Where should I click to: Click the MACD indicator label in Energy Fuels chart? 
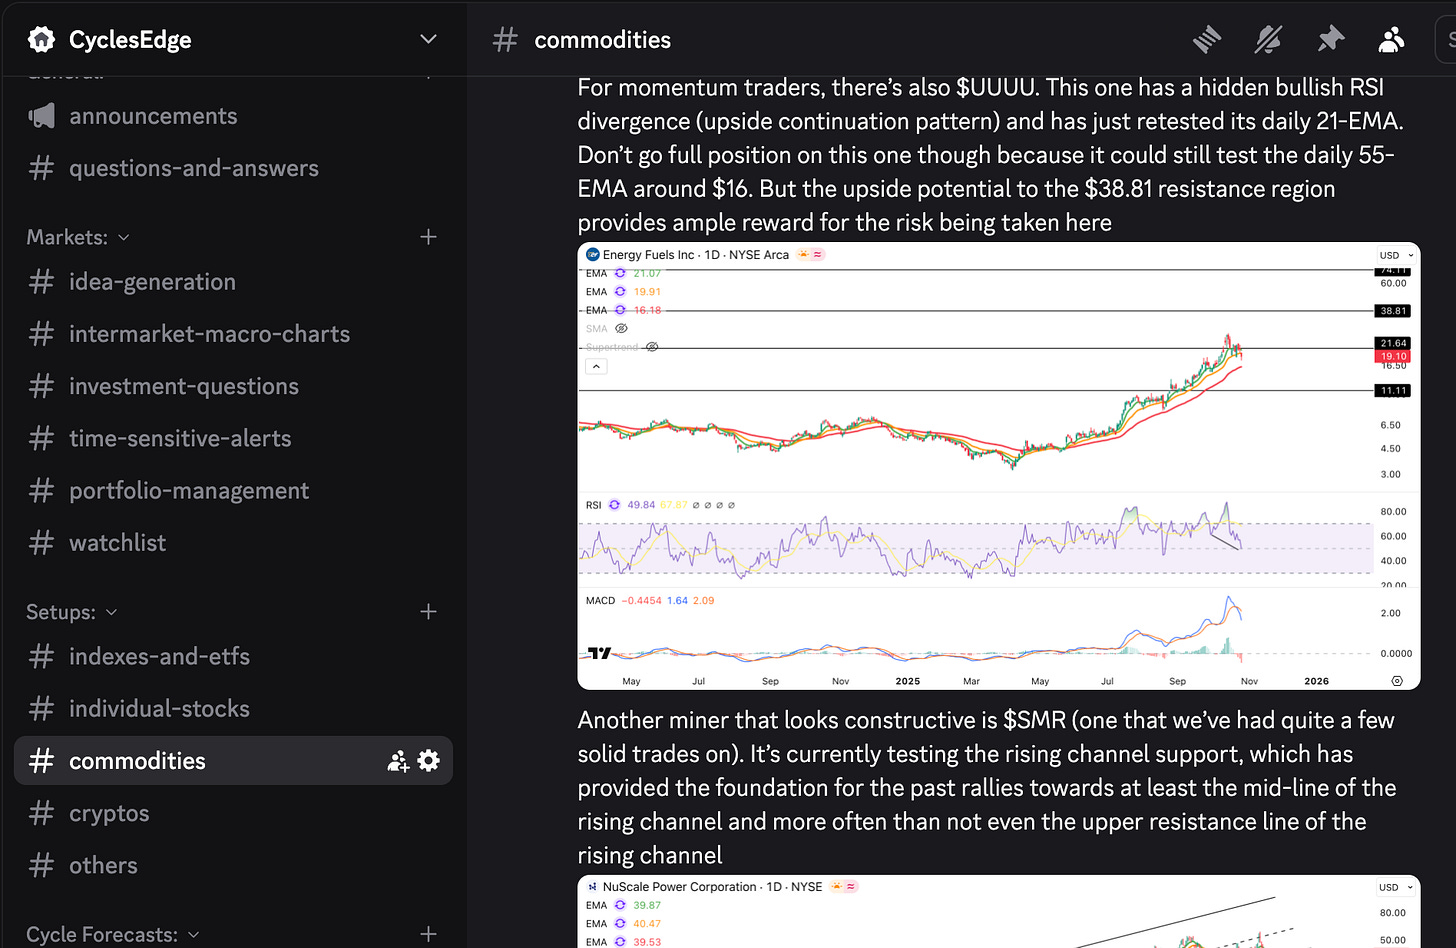[600, 601]
